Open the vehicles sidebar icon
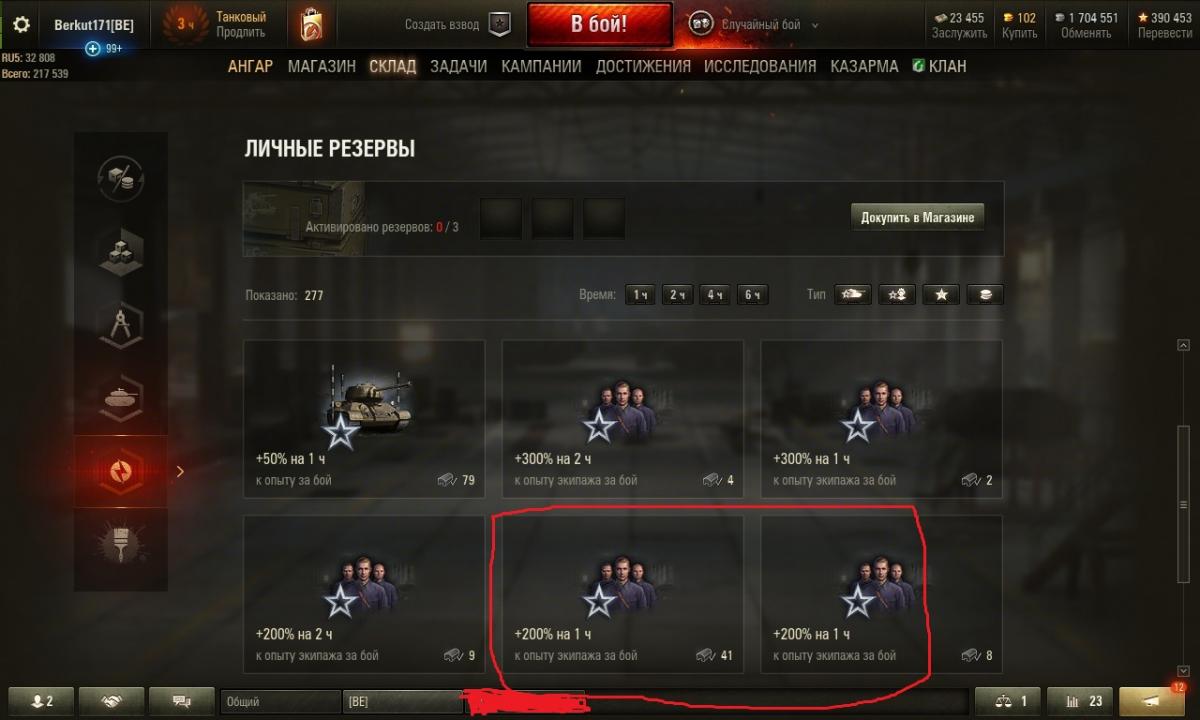1200x720 pixels. tap(121, 398)
